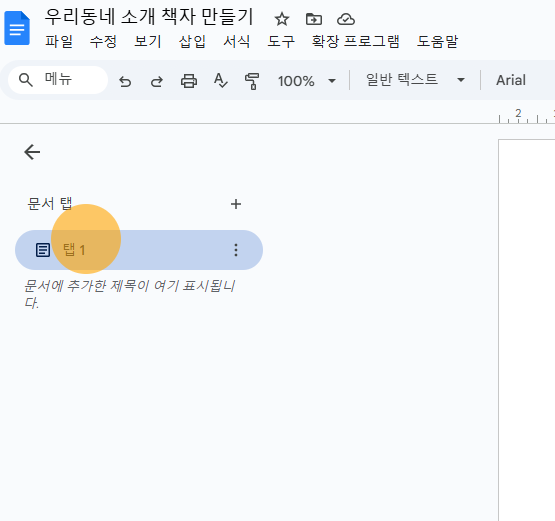The height and width of the screenshot is (521, 555).
Task: Click the 문서 탭 heading text
Action: (50, 204)
